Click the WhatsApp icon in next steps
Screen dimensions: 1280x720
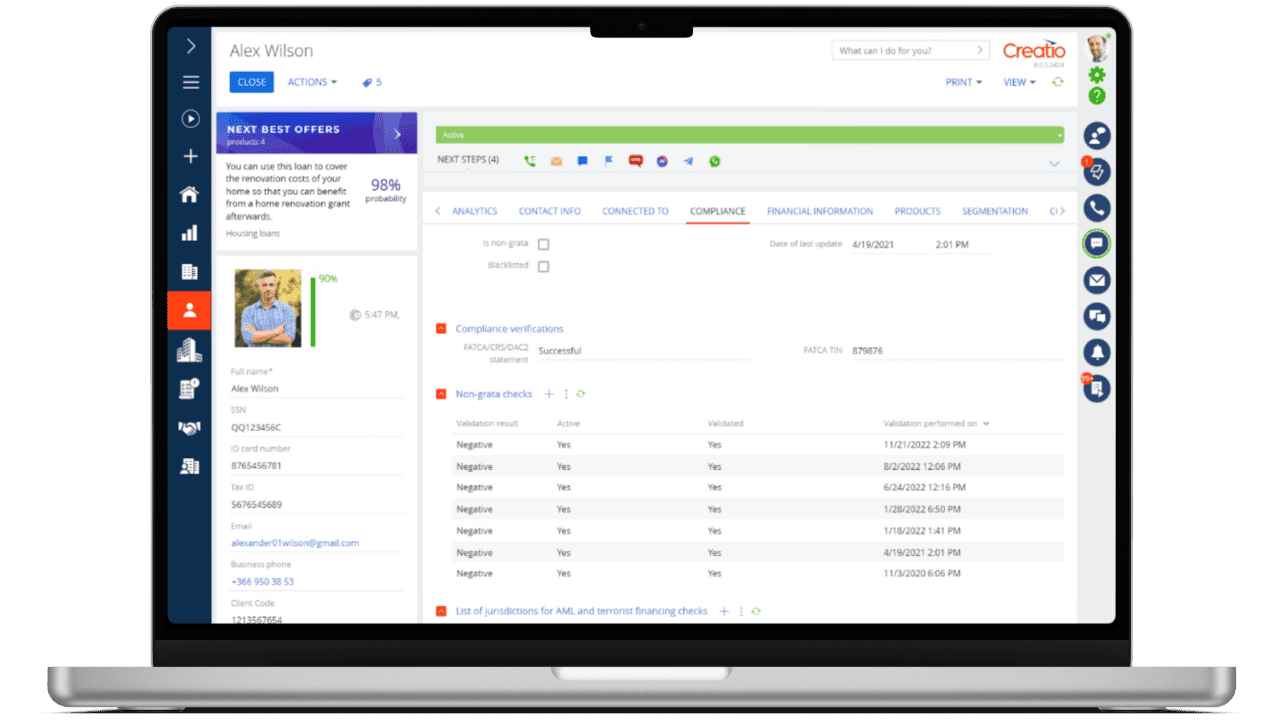pos(714,161)
